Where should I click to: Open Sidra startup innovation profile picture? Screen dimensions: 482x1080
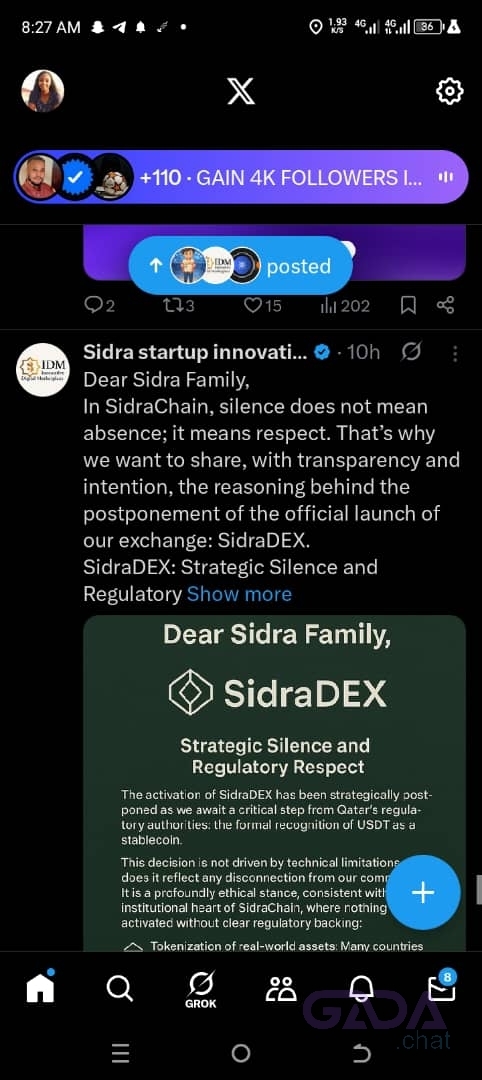pyautogui.click(x=43, y=370)
